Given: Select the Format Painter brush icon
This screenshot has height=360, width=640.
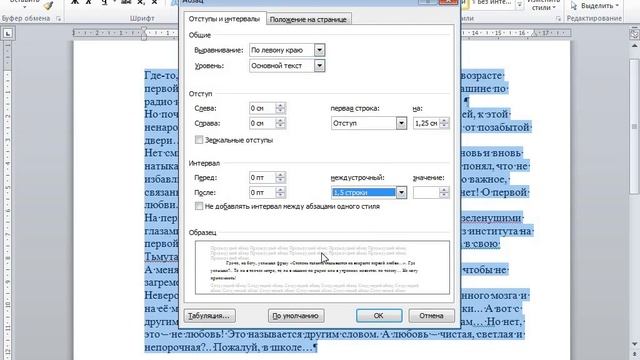Looking at the screenshot, I should 49,5.
